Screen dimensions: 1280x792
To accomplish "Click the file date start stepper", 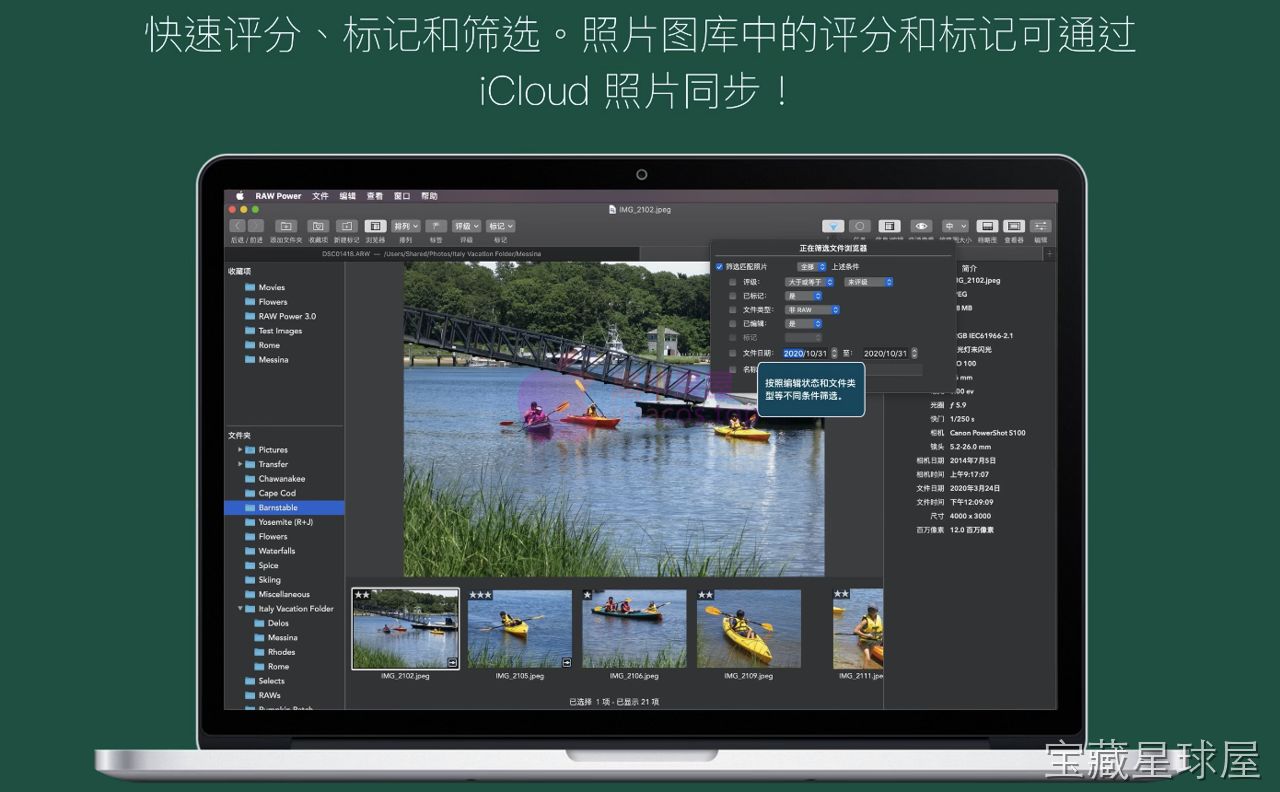I will pyautogui.click(x=834, y=353).
